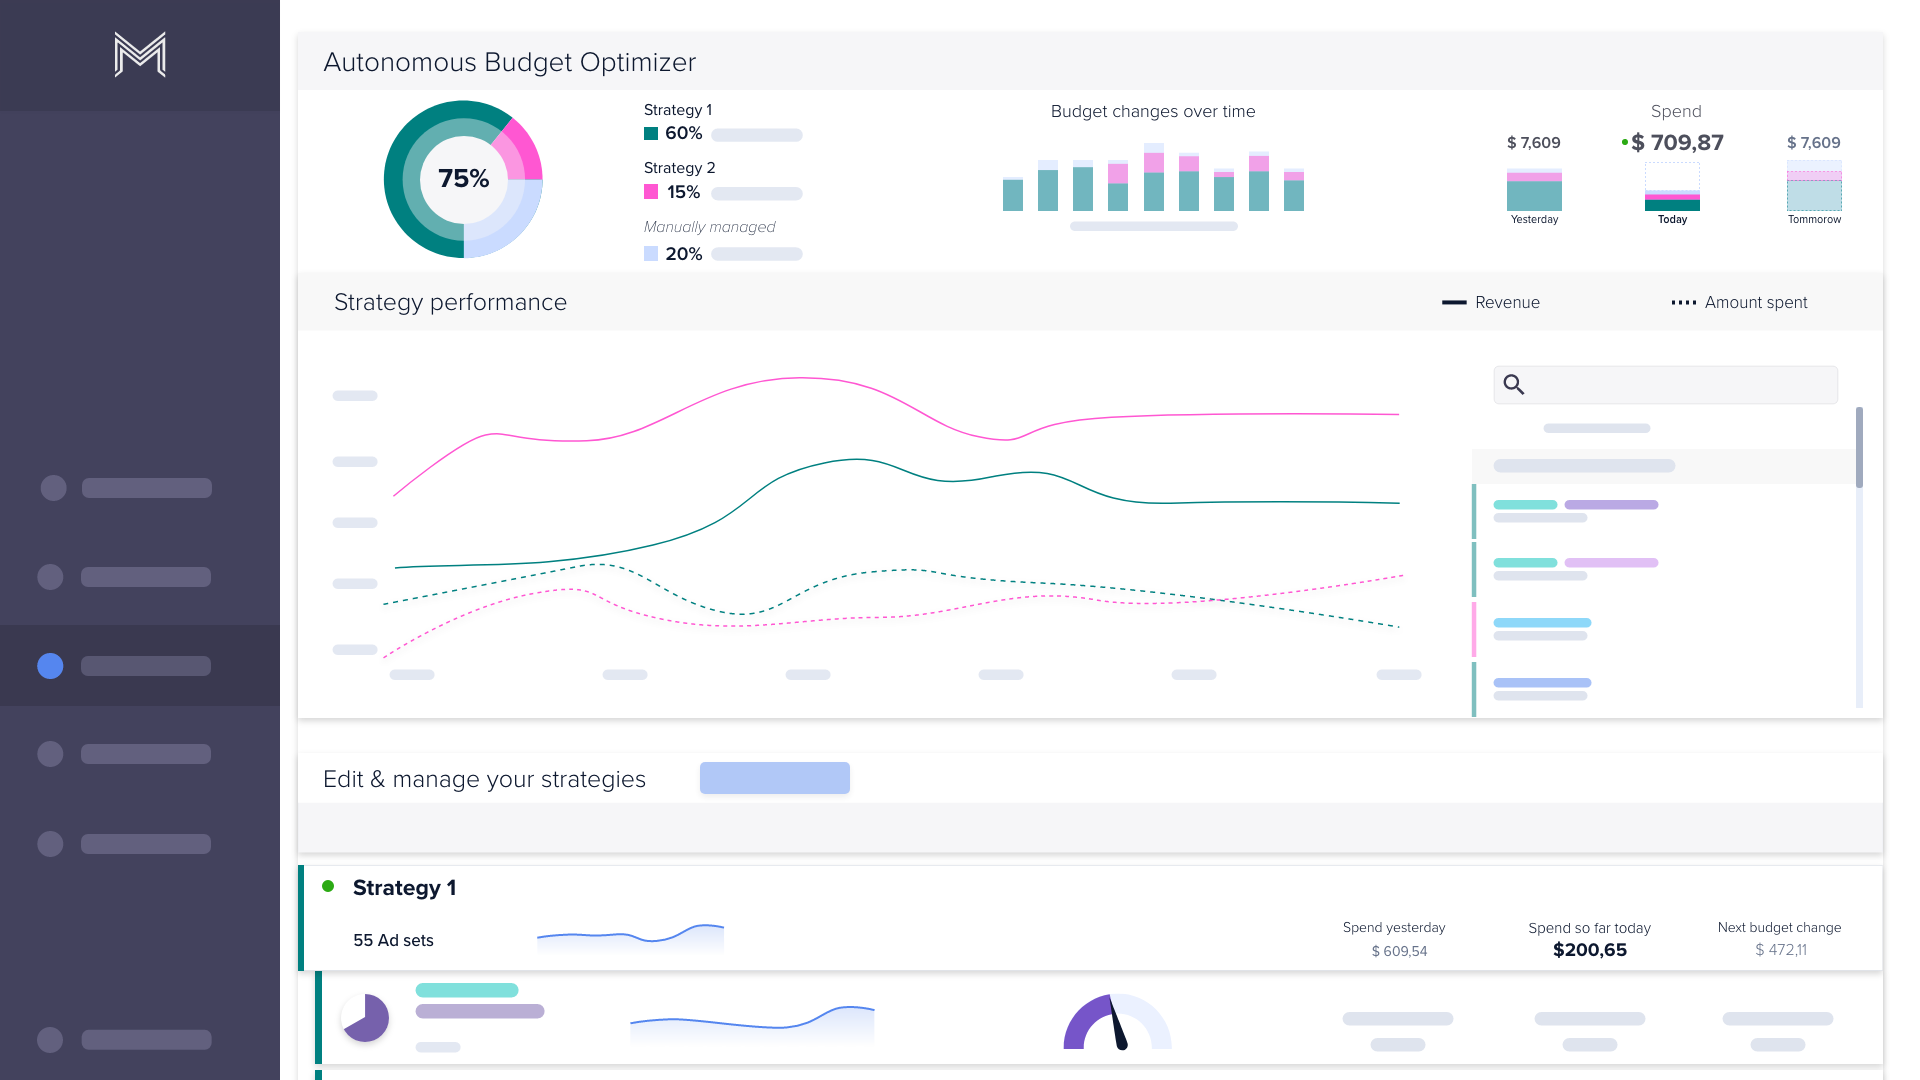Click Strategy 1 teal legend swatch
1920x1080 pixels.
651,134
